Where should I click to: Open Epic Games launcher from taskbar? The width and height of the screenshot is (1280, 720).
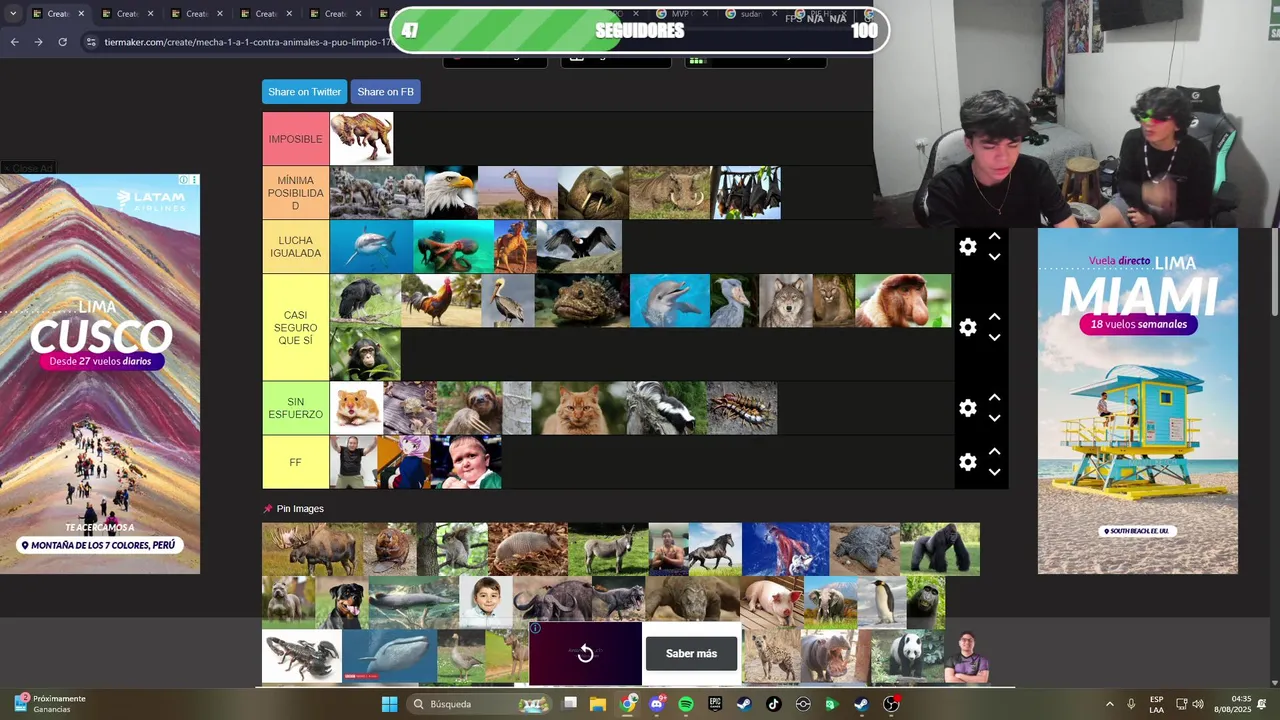[715, 704]
